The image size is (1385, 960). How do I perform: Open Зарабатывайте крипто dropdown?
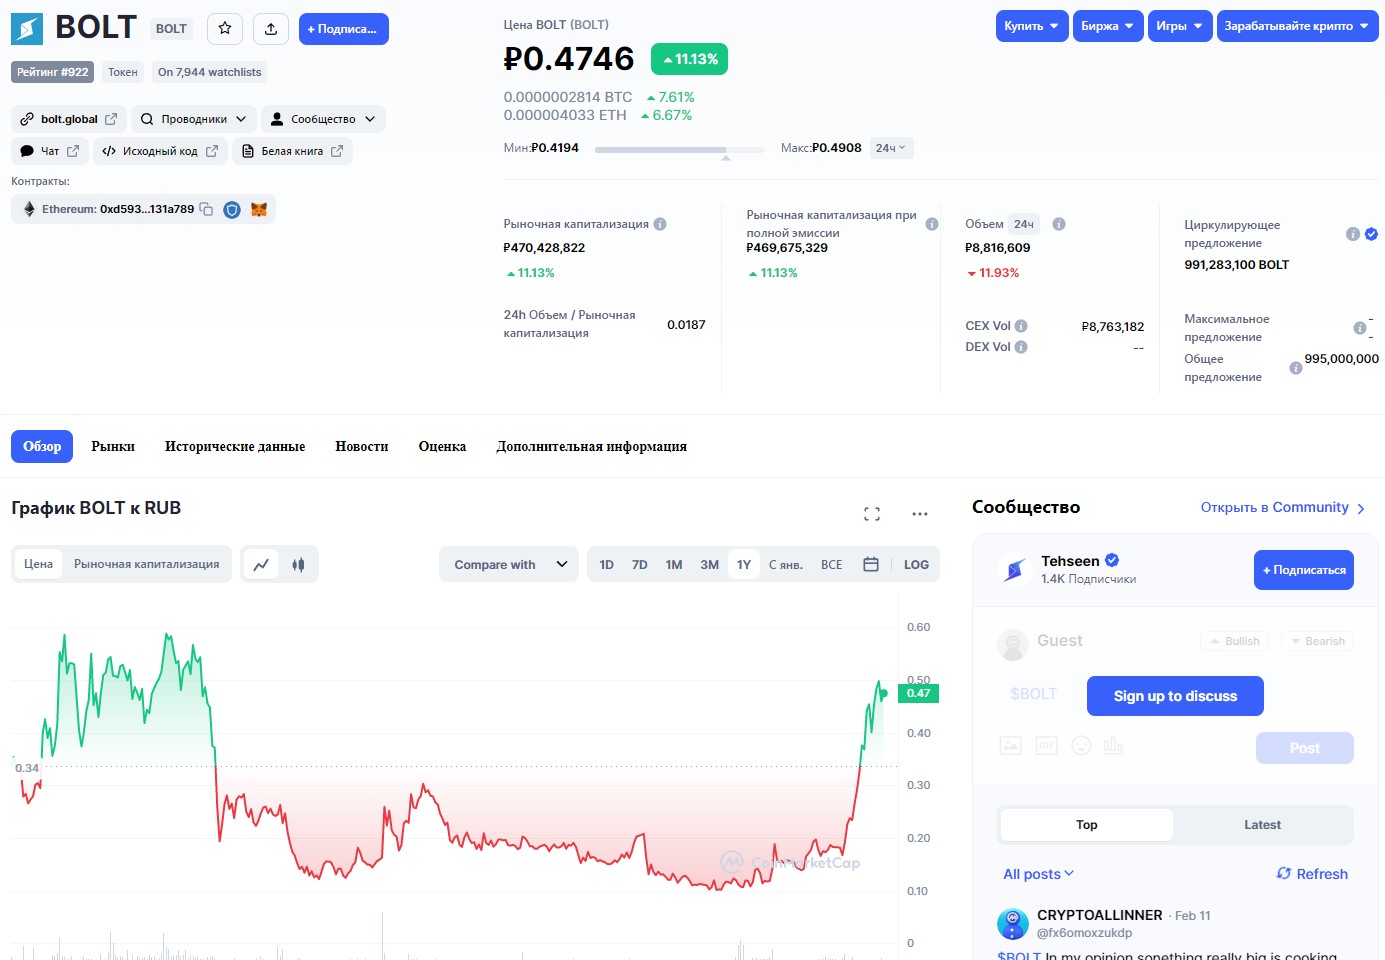pyautogui.click(x=1297, y=26)
